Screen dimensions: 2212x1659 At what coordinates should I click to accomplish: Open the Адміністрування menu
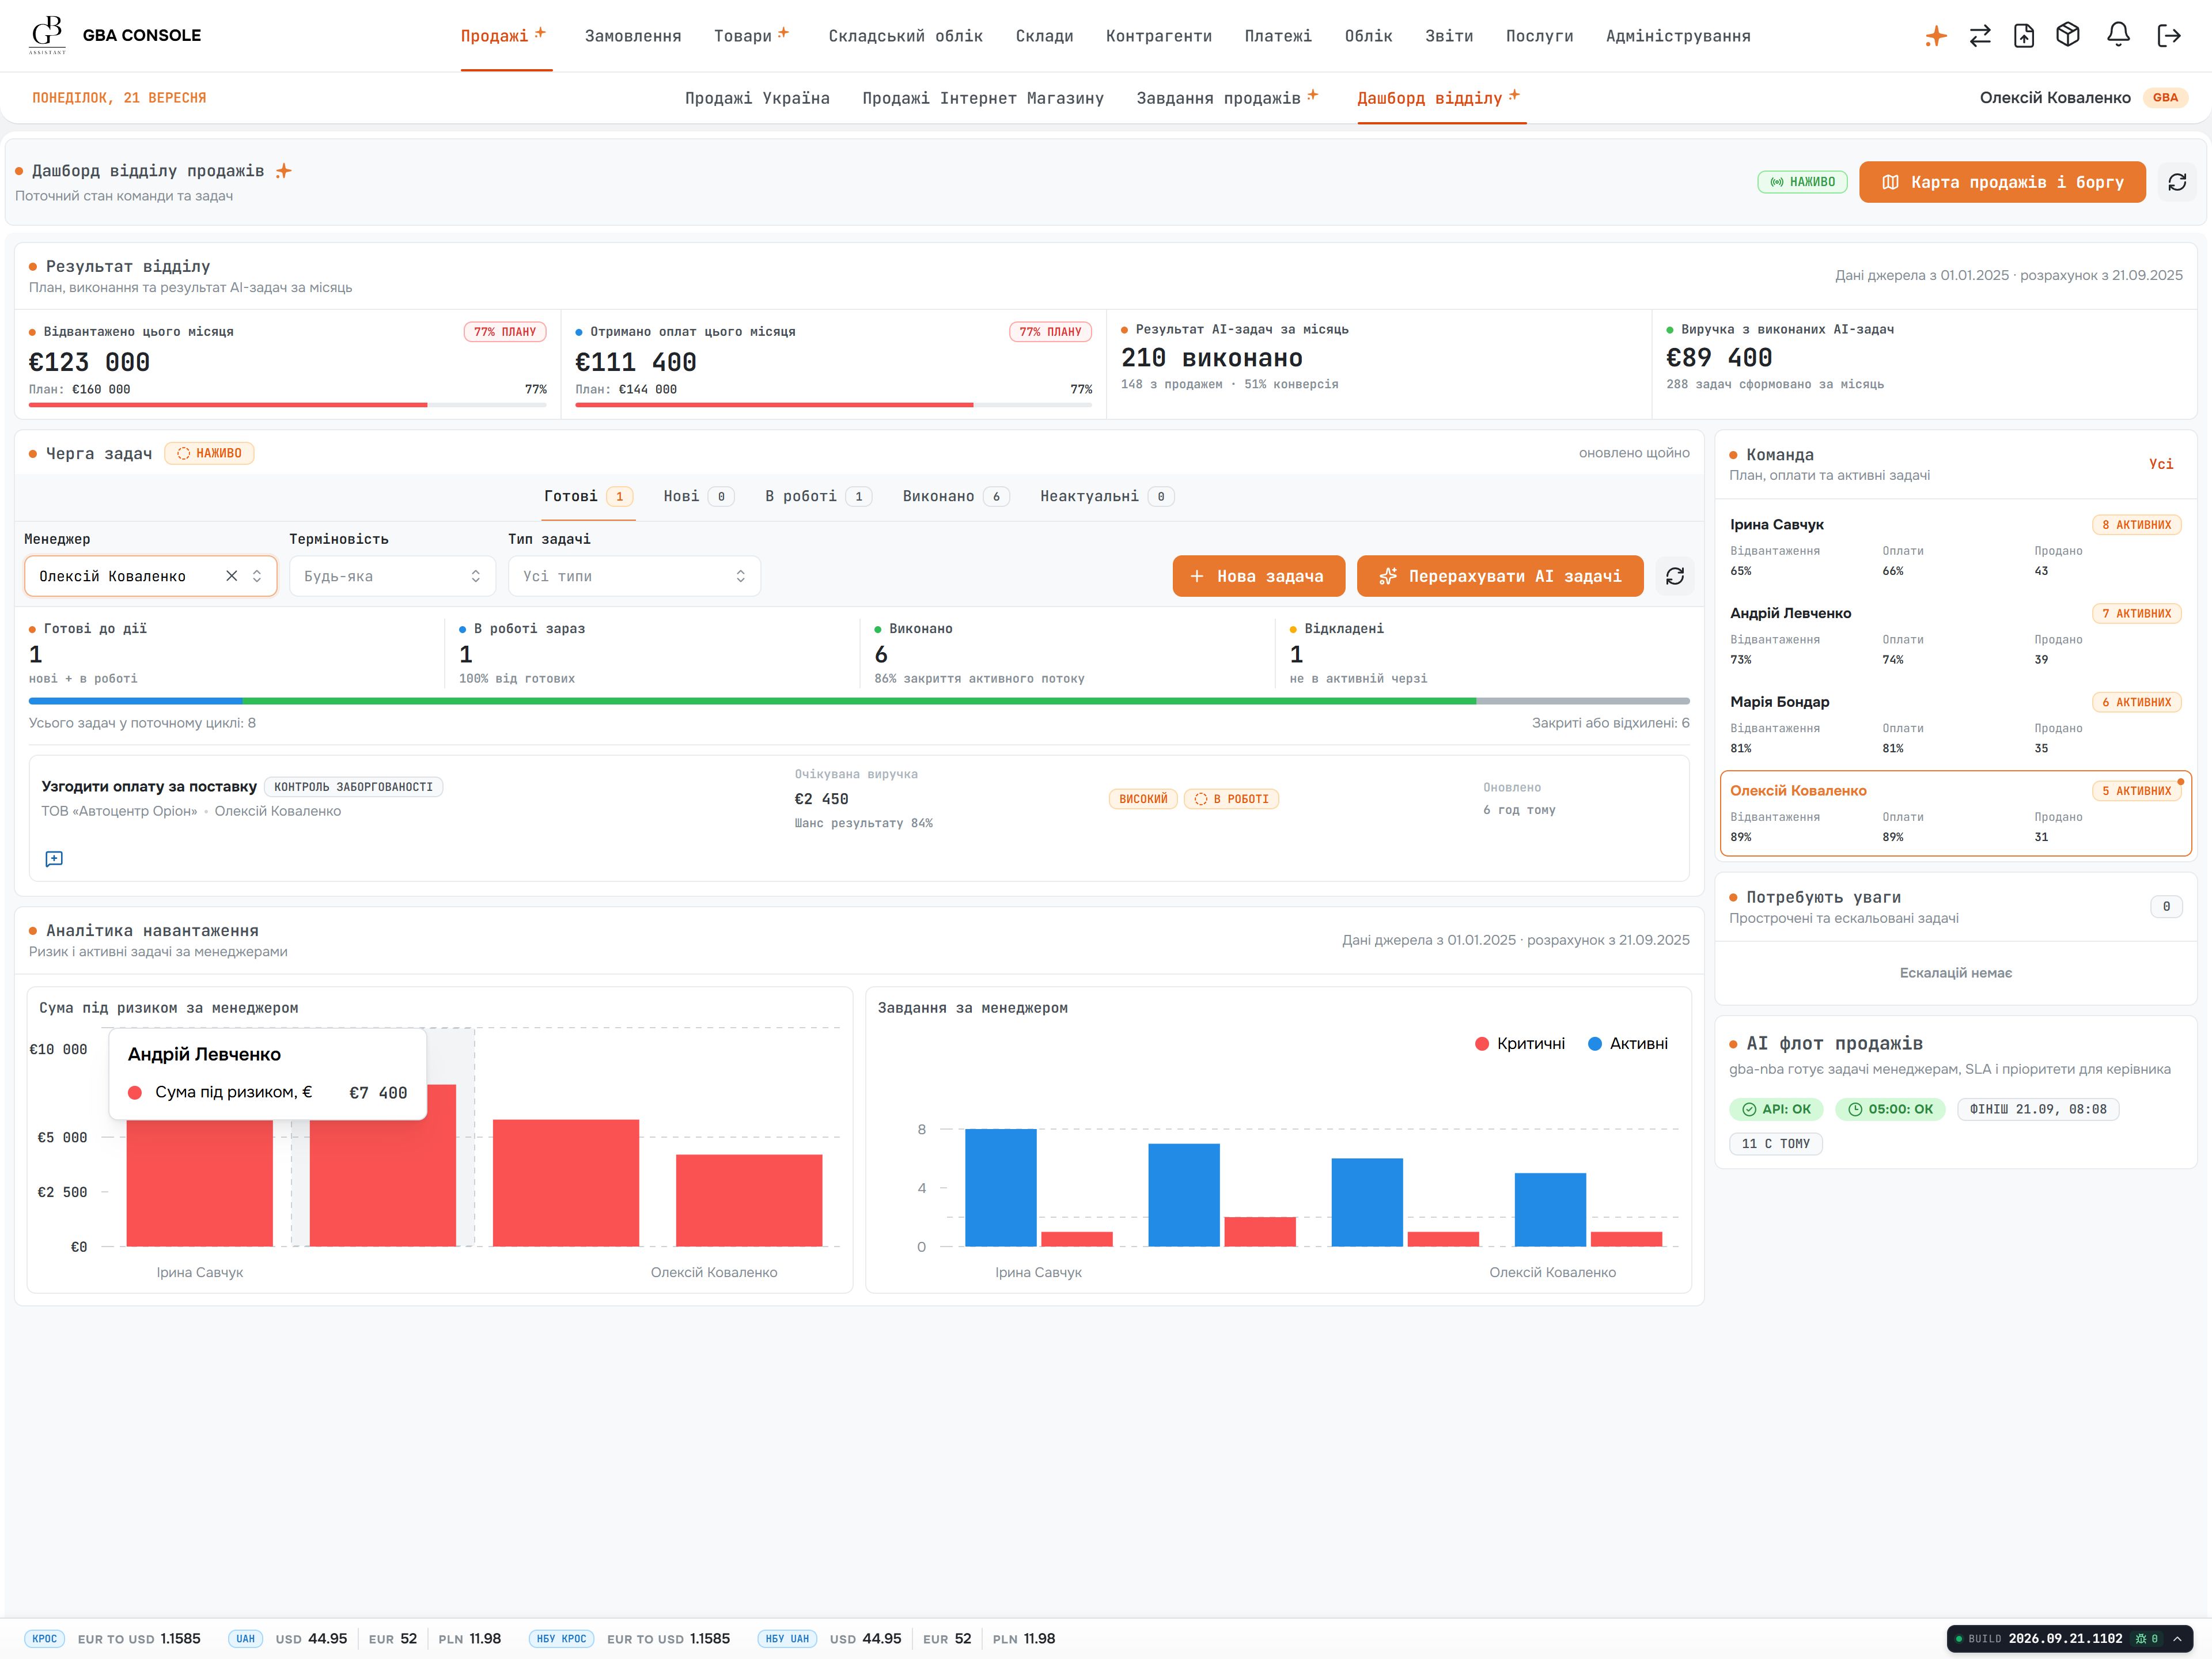coord(1677,36)
